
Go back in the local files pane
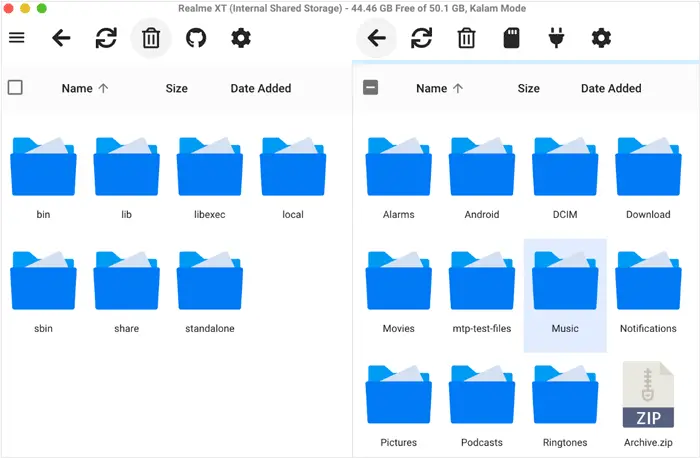[61, 38]
